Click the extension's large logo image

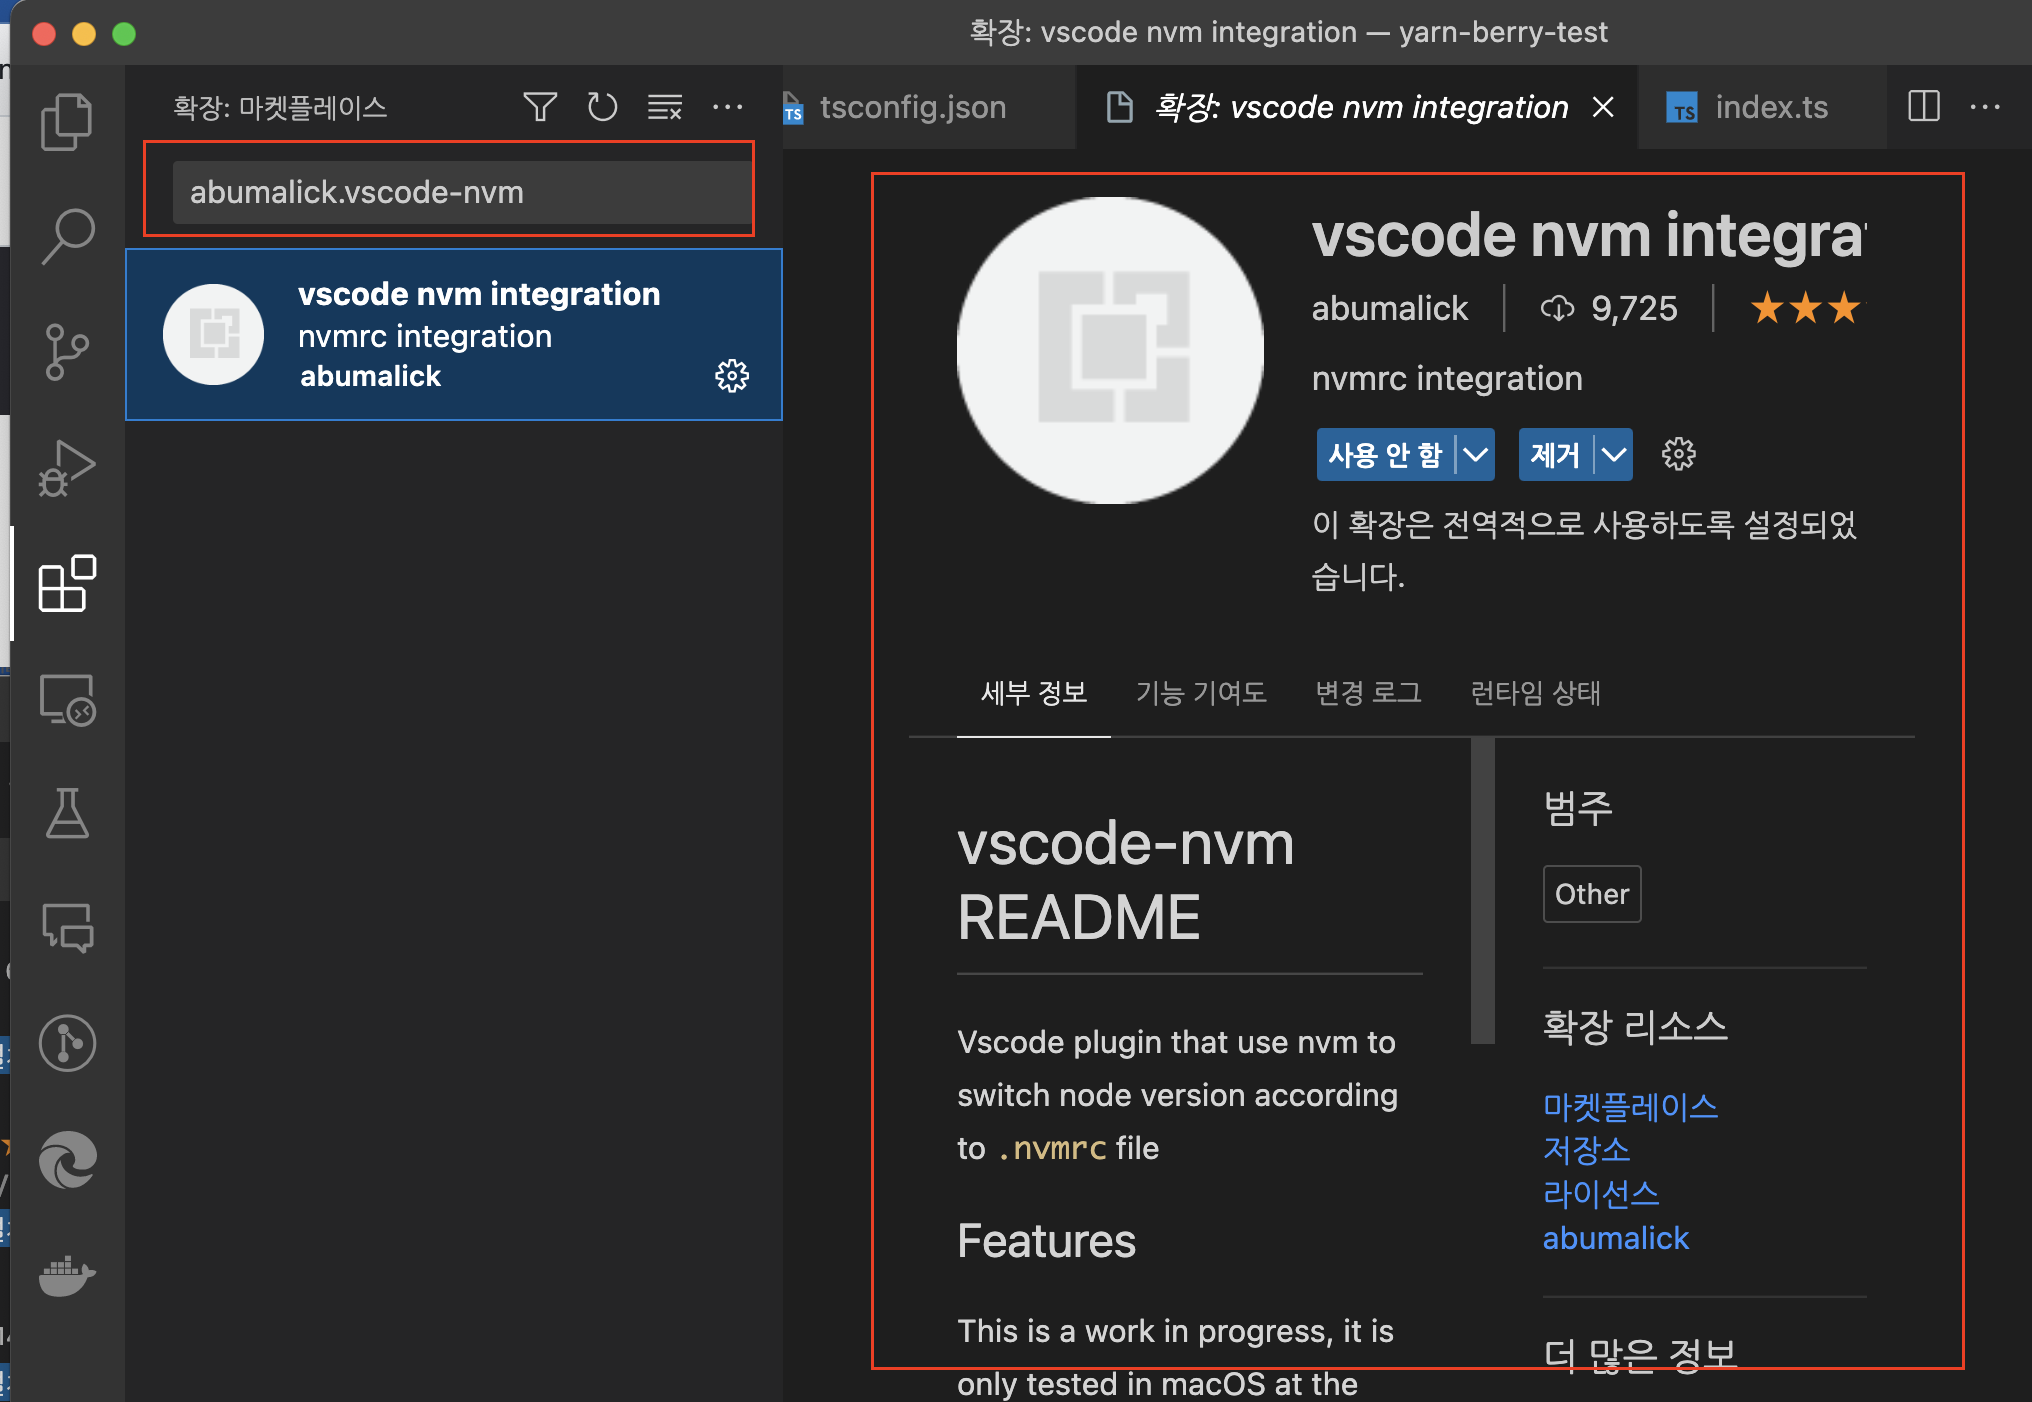1110,350
